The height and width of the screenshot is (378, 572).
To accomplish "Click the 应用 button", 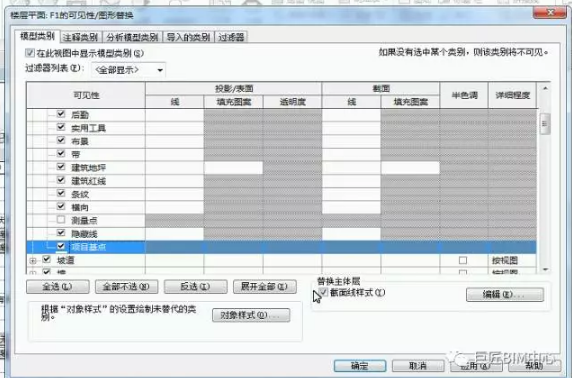I will [476, 366].
